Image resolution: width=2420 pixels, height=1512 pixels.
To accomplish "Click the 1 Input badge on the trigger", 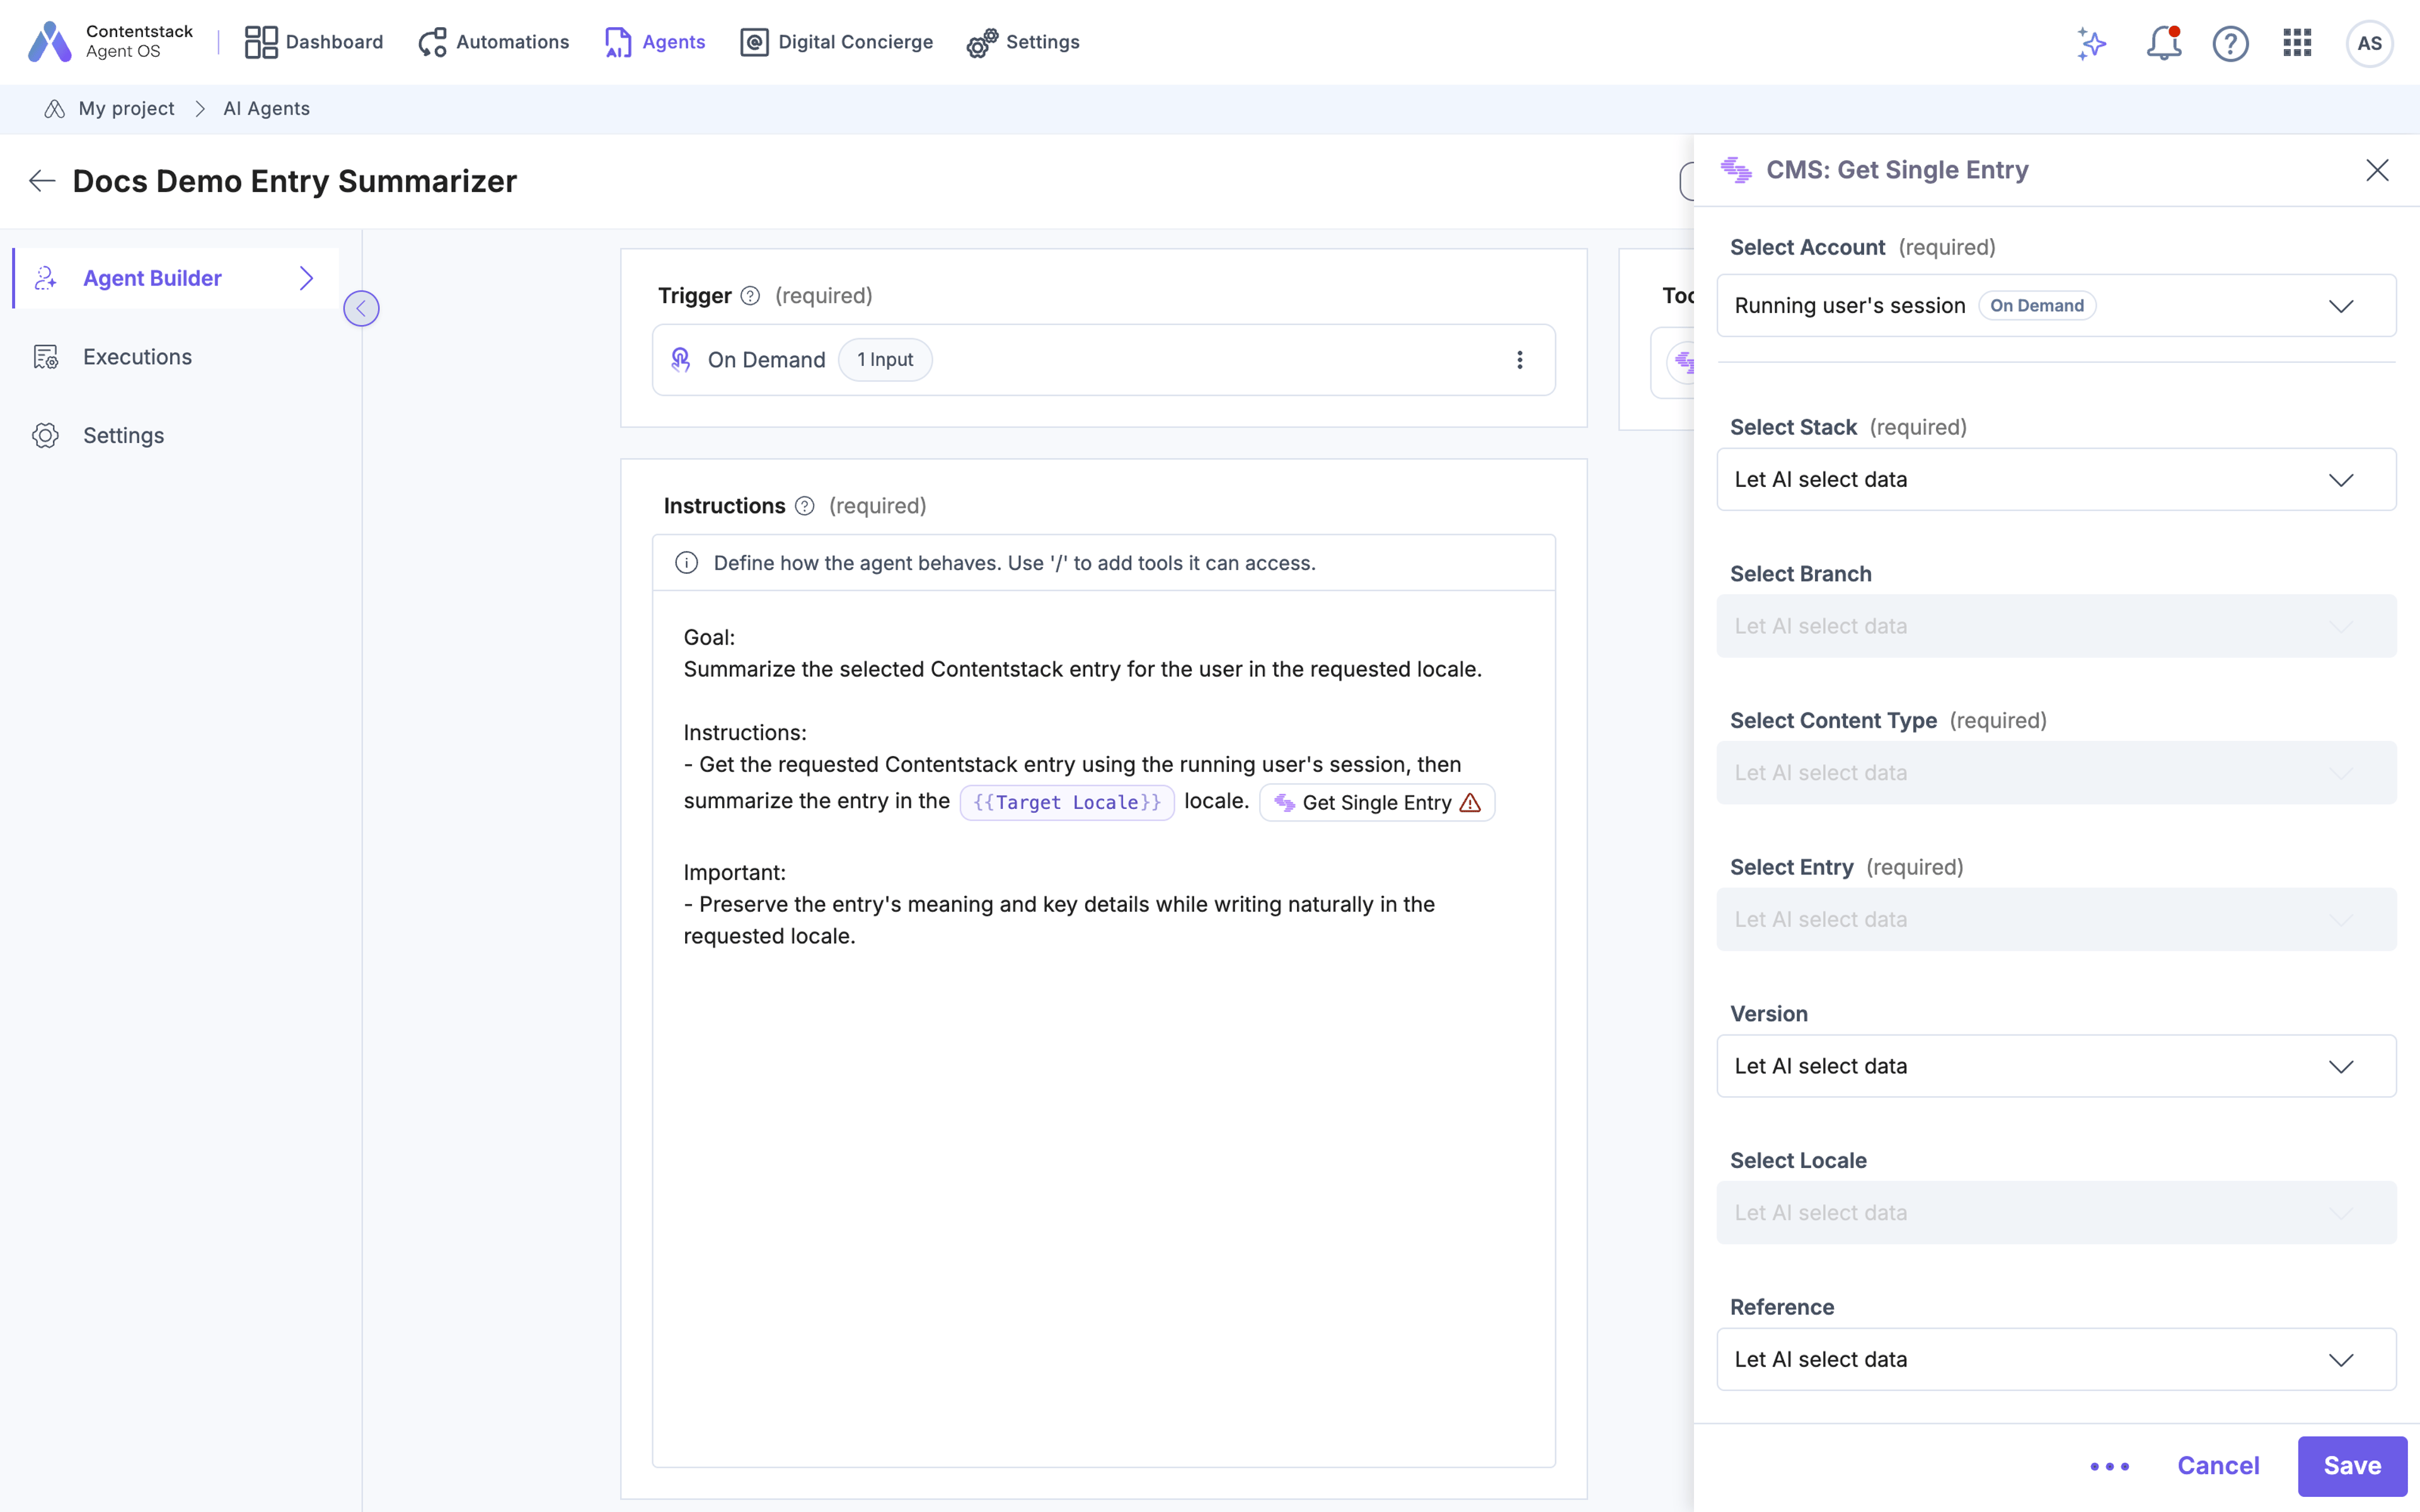I will 885,360.
